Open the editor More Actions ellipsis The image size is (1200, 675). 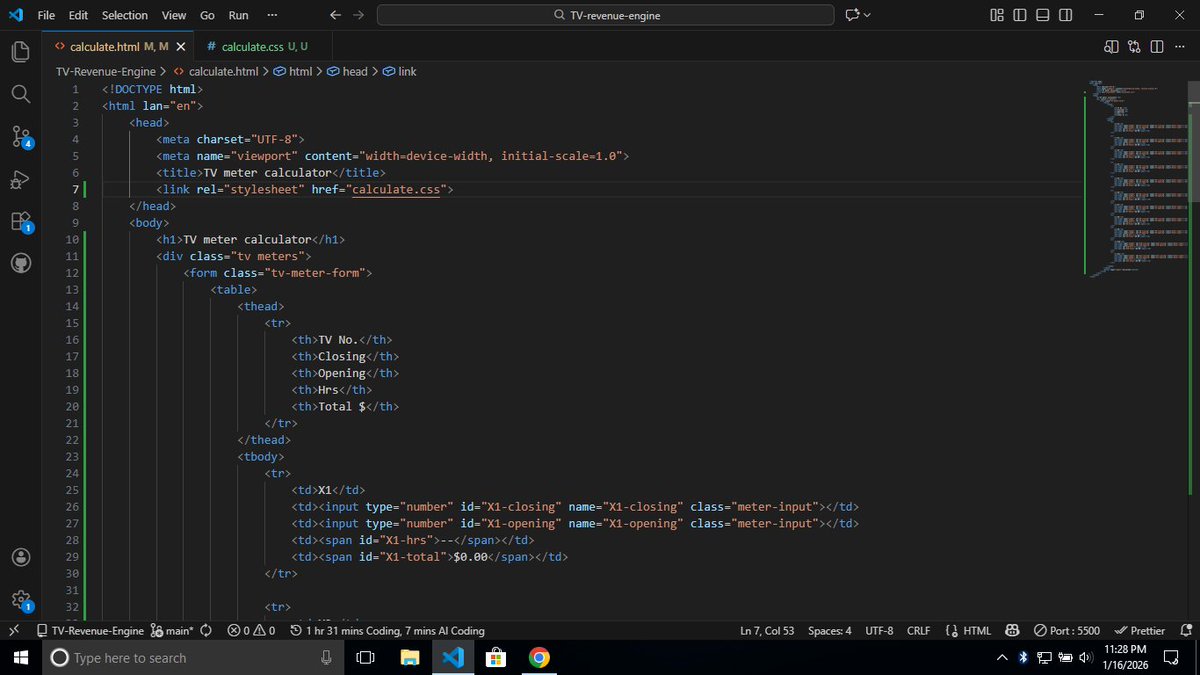pos(1180,46)
